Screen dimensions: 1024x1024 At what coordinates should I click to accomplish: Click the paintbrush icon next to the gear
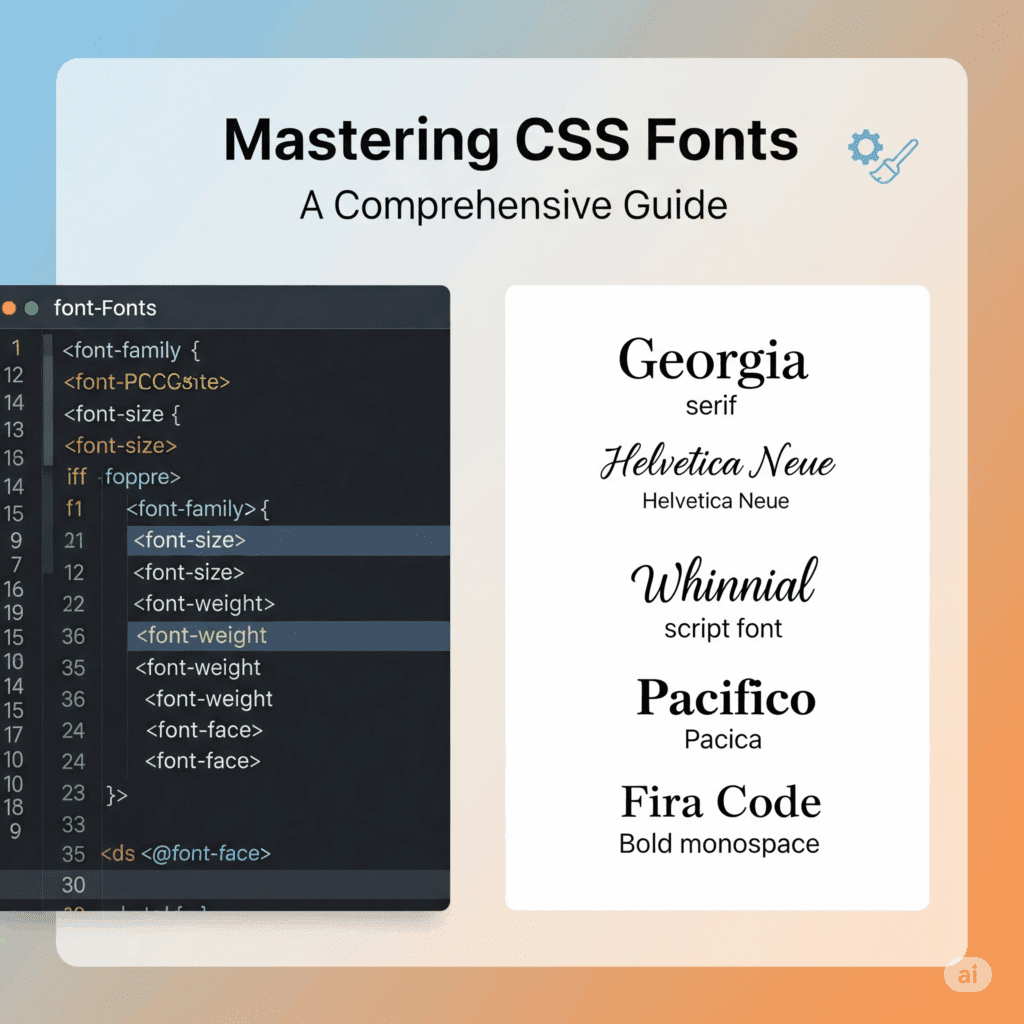895,162
